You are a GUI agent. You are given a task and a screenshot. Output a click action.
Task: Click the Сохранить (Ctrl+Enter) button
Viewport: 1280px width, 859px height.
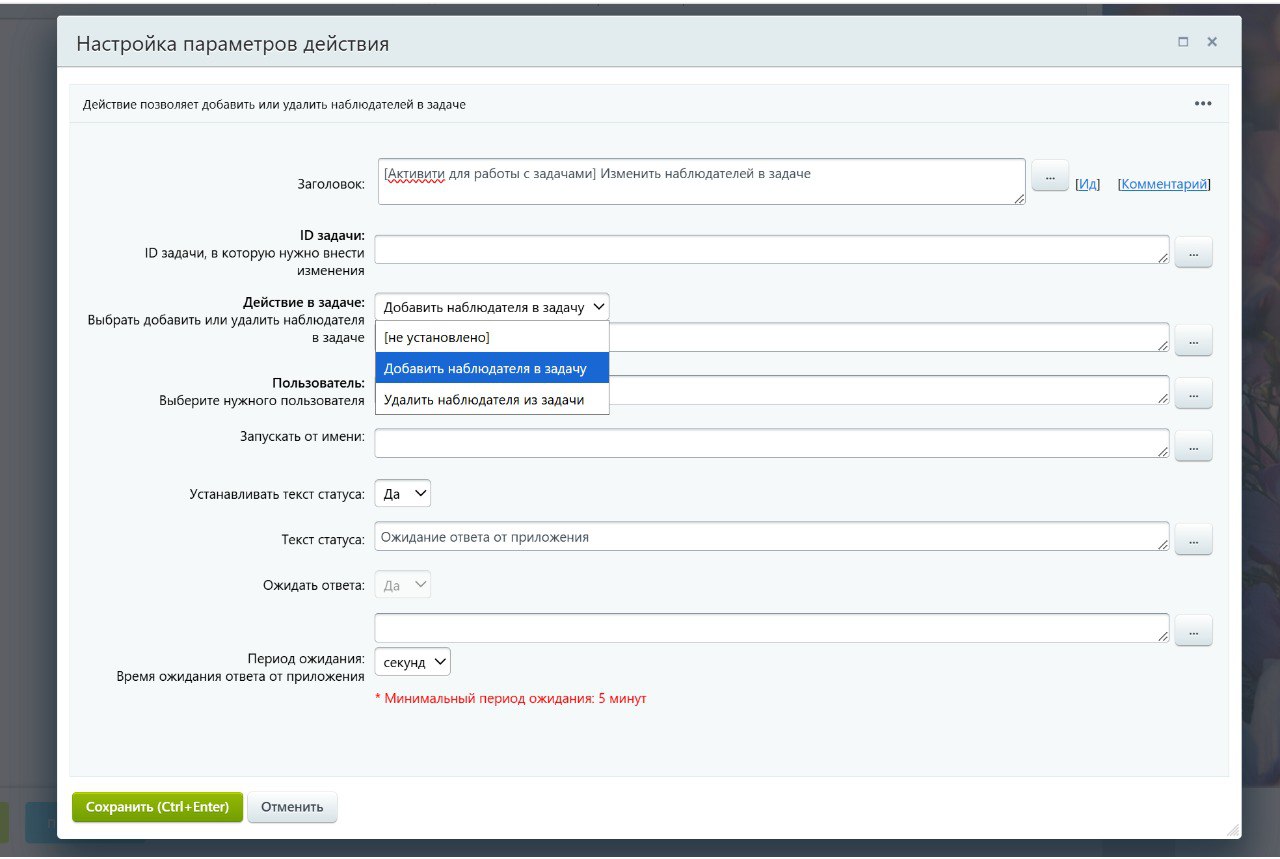(157, 807)
